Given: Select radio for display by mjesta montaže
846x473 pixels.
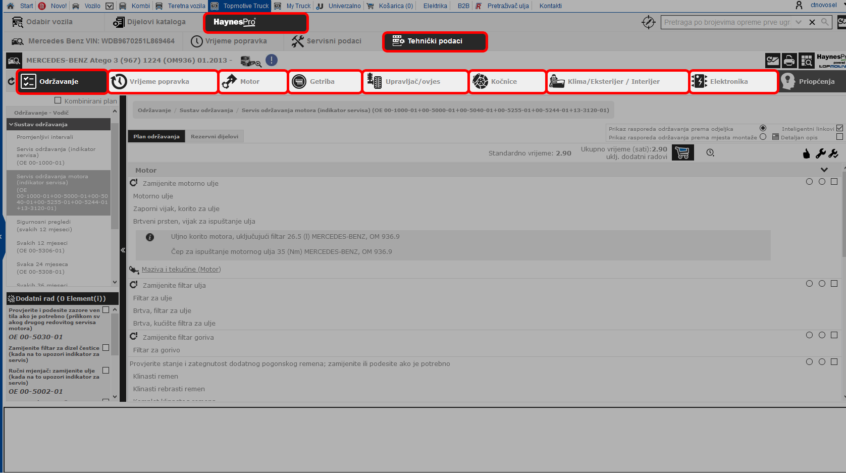Looking at the screenshot, I should (762, 137).
